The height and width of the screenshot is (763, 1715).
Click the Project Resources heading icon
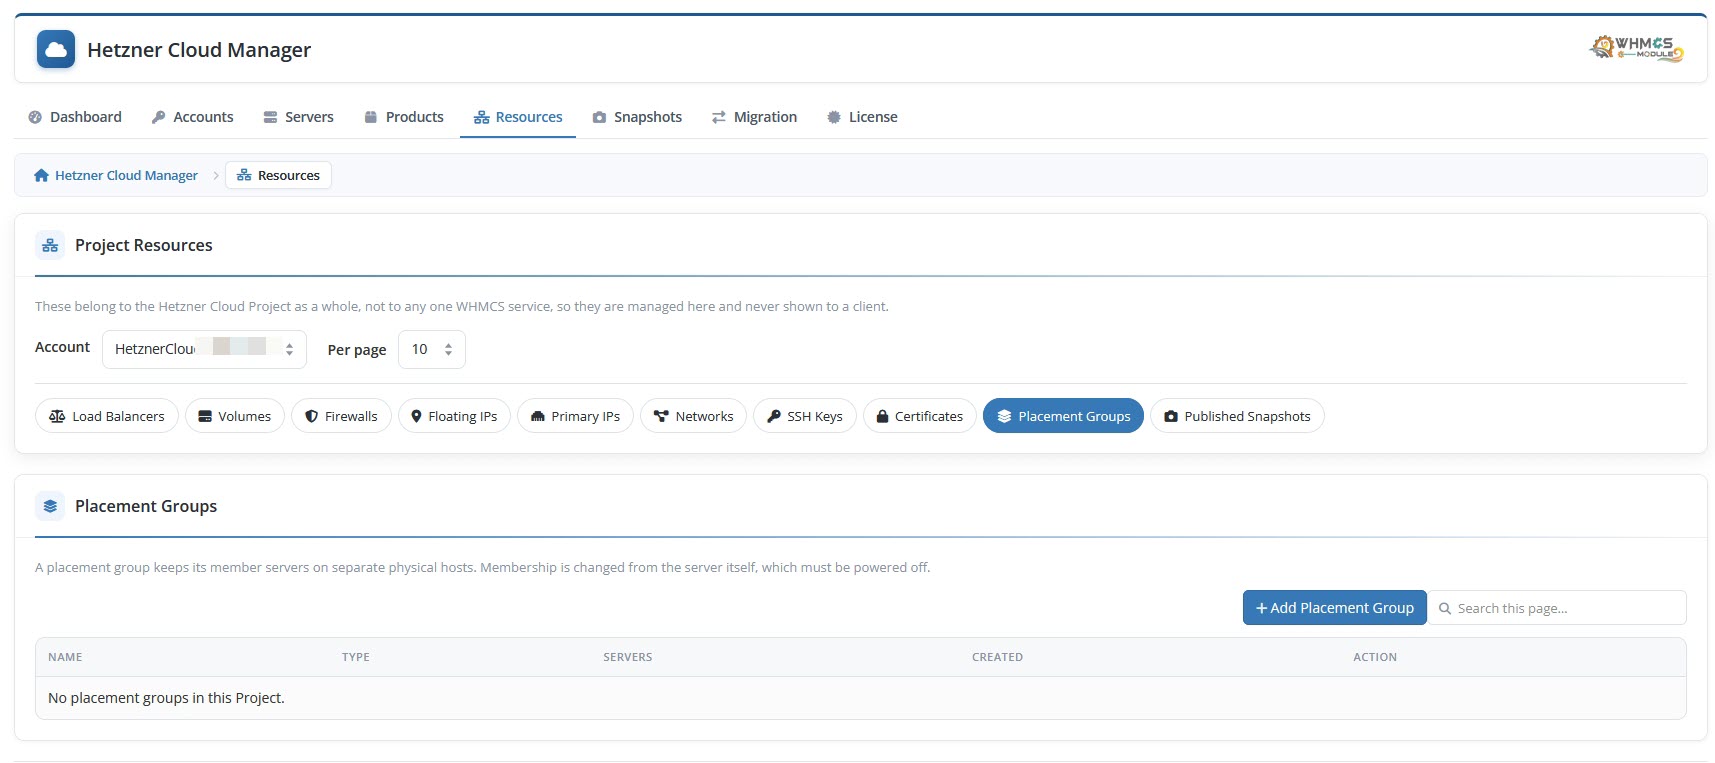(x=50, y=245)
